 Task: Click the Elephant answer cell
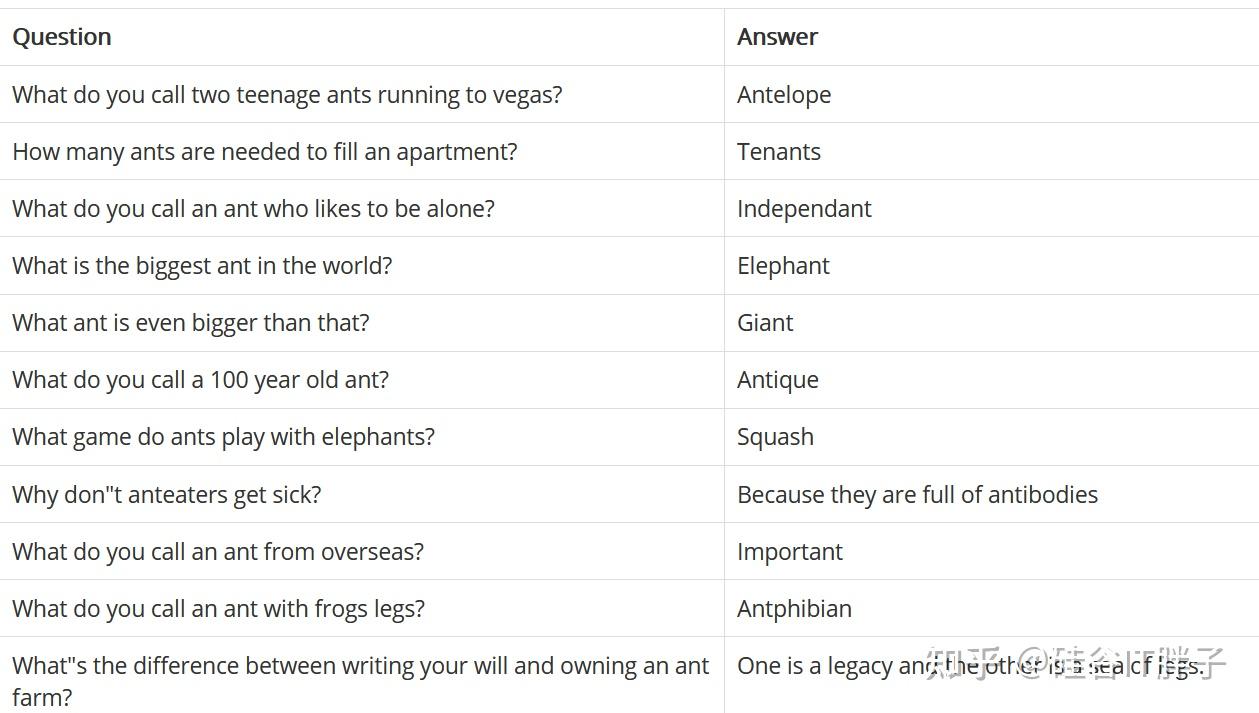tap(783, 266)
